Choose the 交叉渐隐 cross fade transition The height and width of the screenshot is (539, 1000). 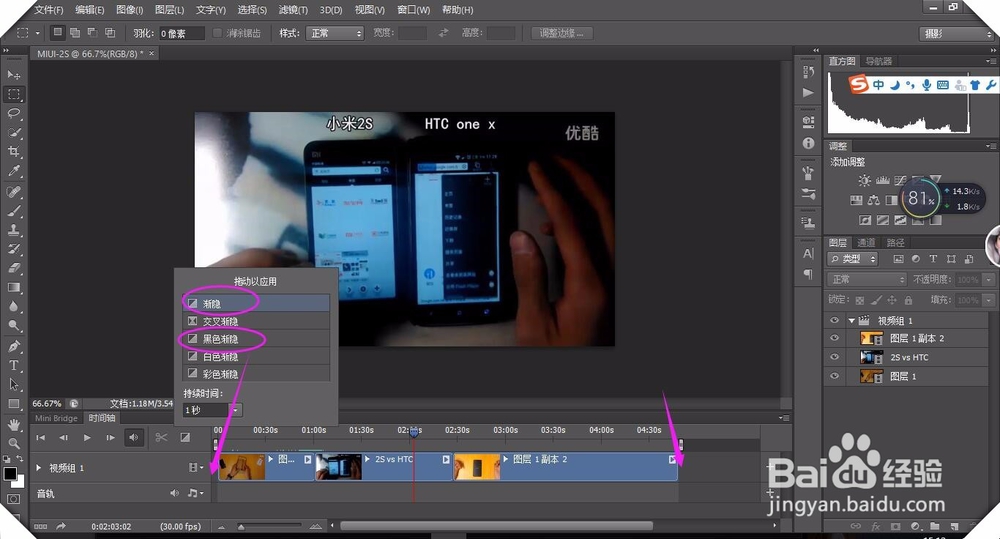coord(256,321)
